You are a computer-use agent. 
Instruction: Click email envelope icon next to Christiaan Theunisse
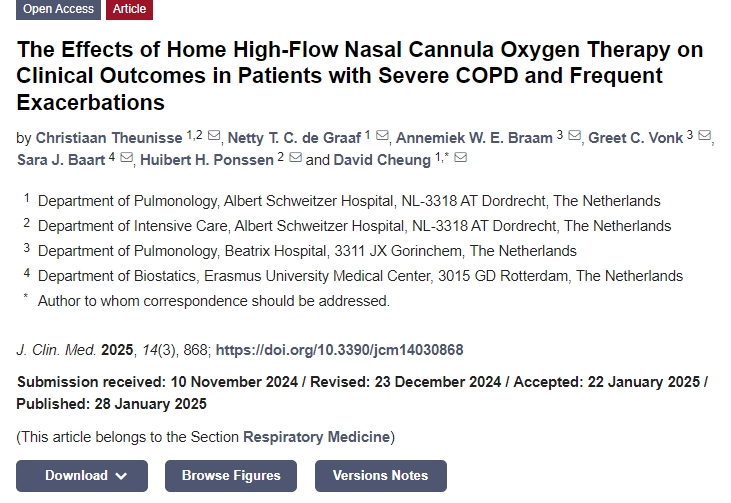(x=214, y=137)
